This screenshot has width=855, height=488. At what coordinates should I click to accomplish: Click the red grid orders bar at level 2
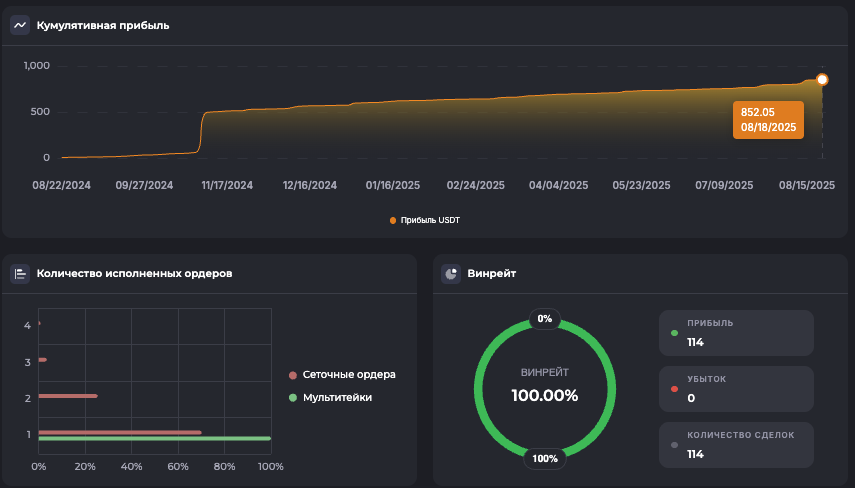pos(67,396)
